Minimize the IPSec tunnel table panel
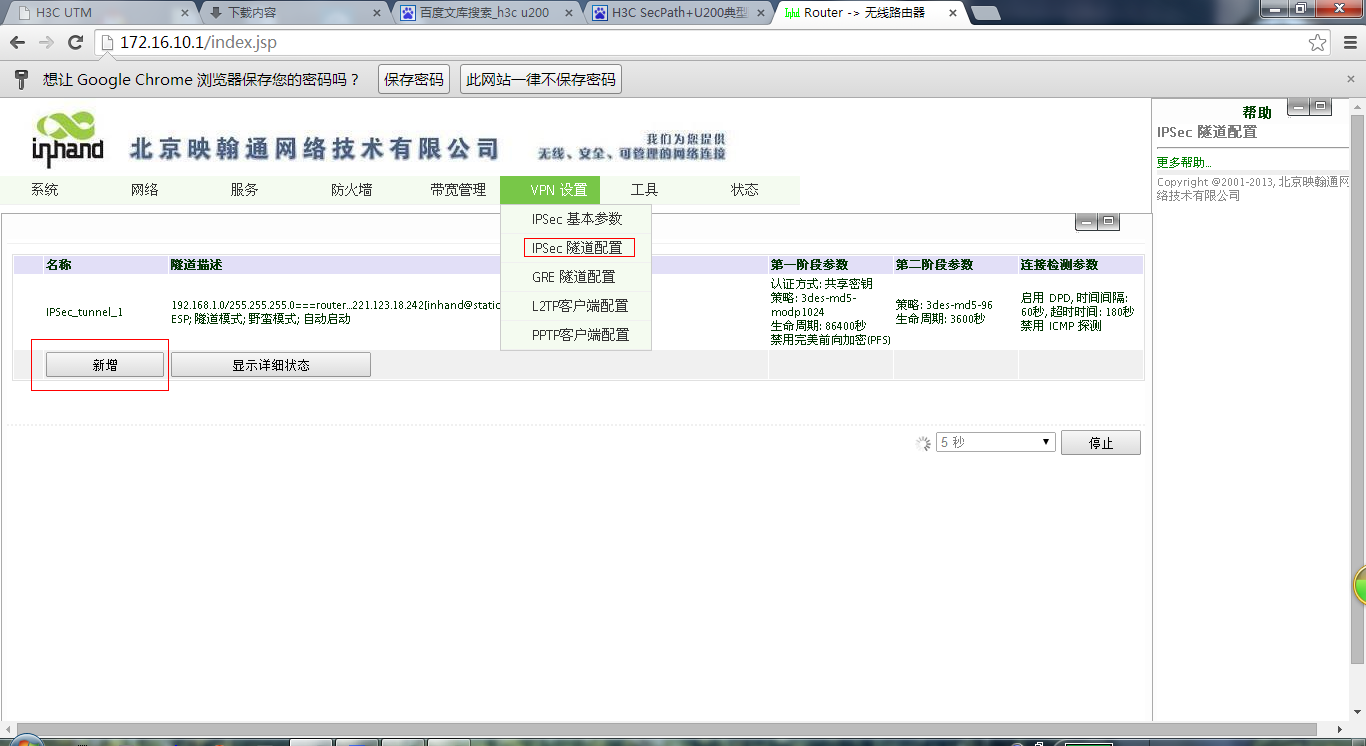The height and width of the screenshot is (746, 1366). pos(1086,222)
